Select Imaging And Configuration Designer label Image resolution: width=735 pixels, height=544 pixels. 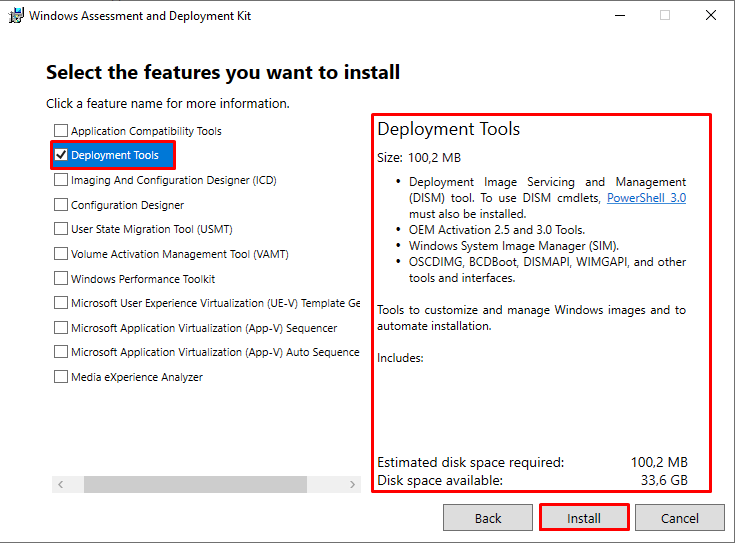[x=174, y=180]
